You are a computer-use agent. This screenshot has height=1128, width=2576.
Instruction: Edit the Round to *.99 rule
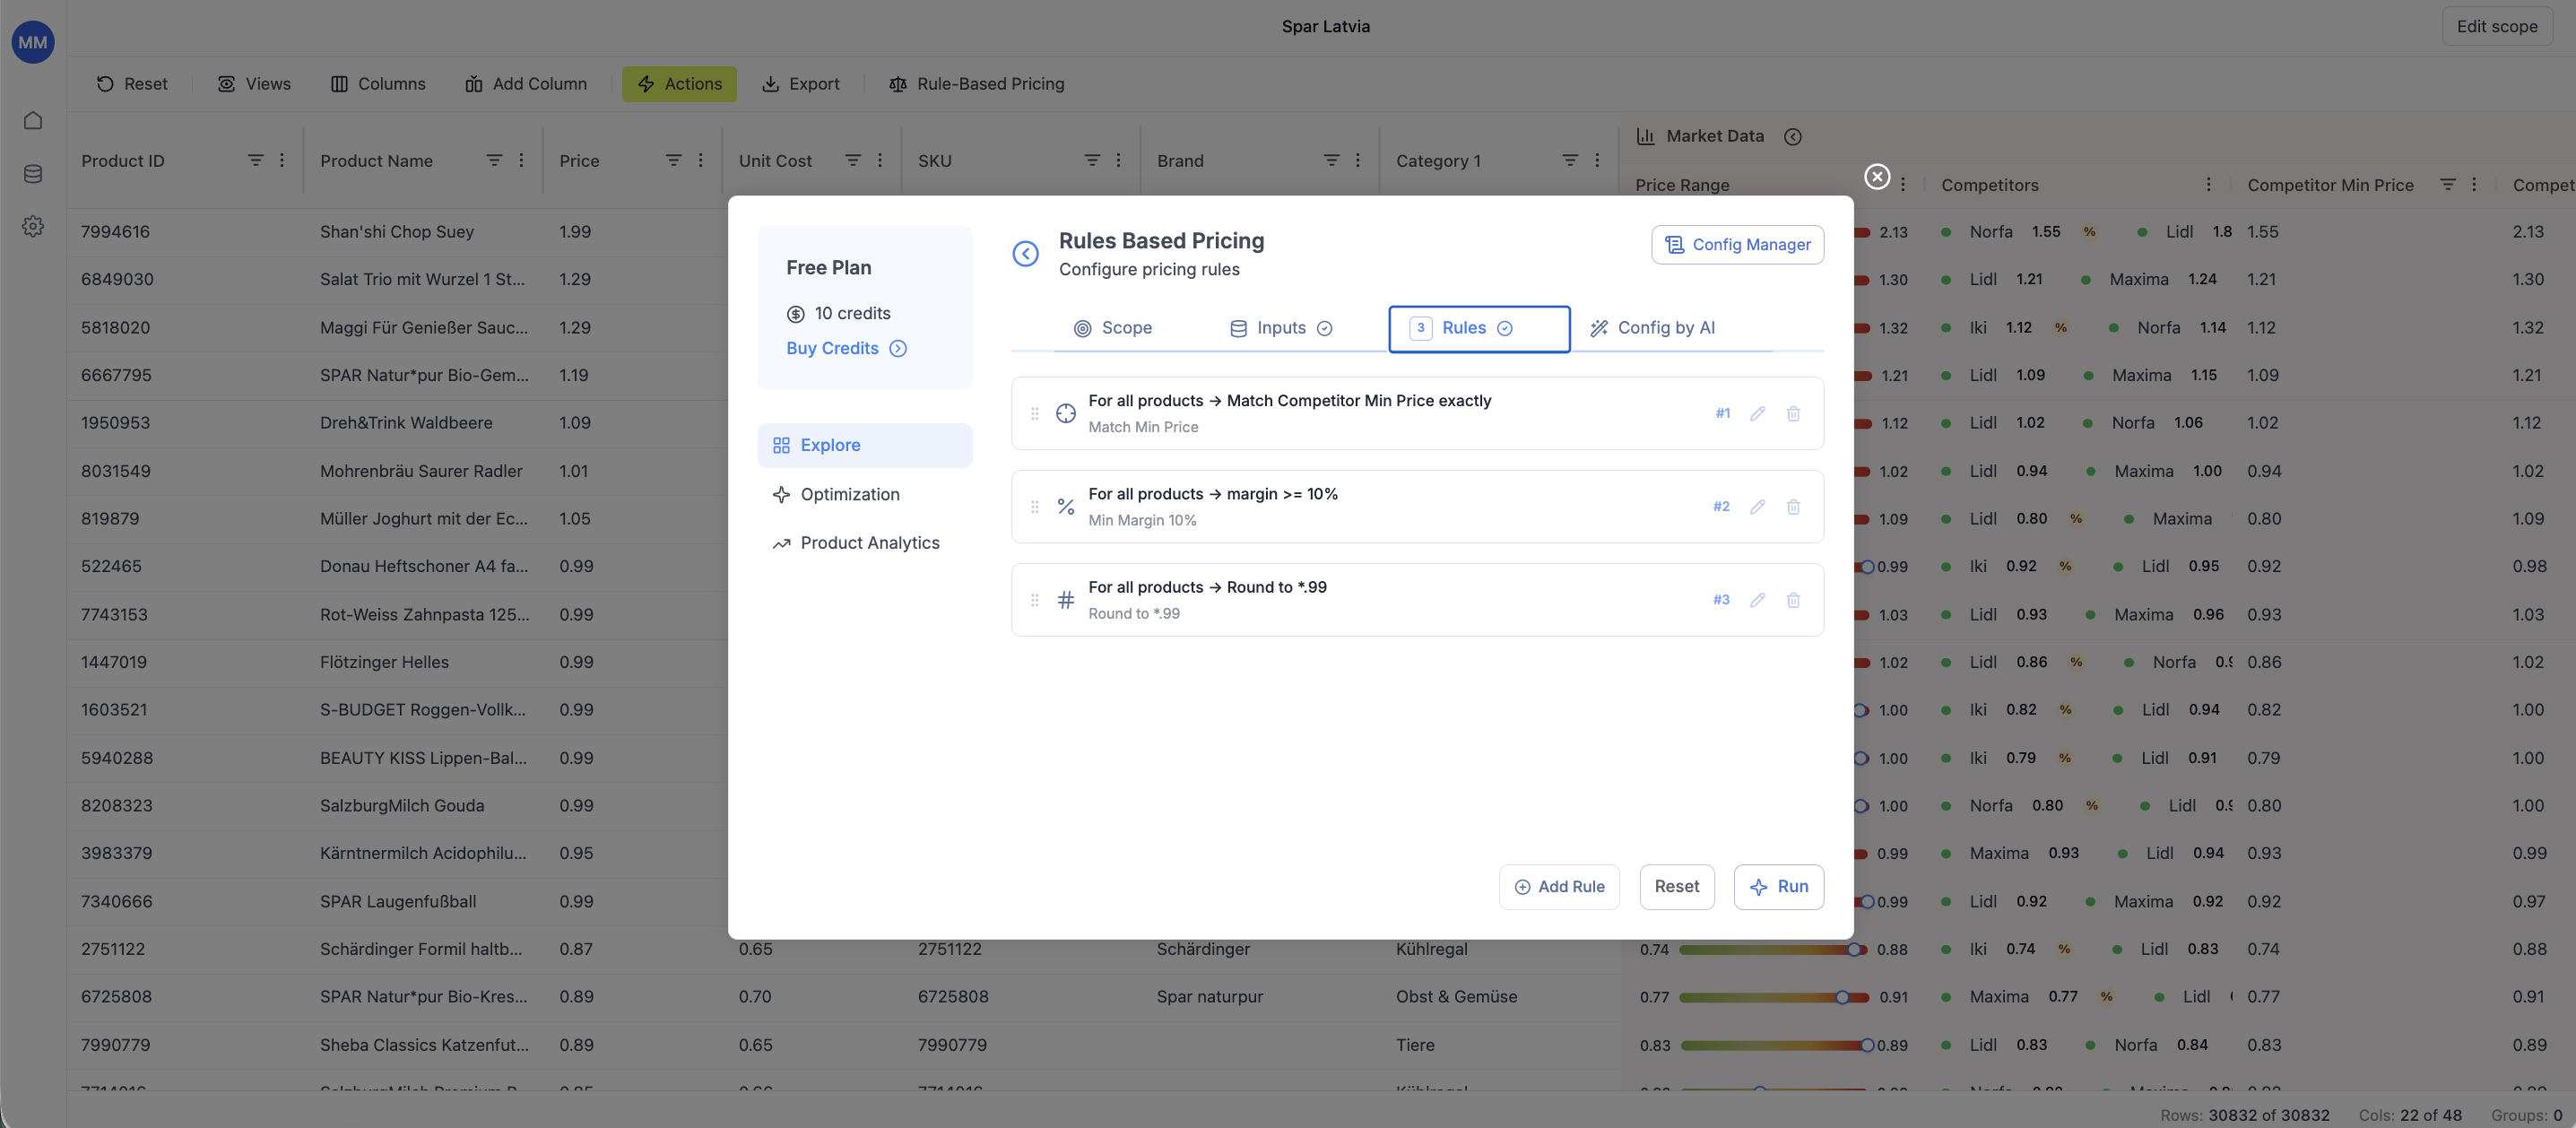[x=1757, y=600]
